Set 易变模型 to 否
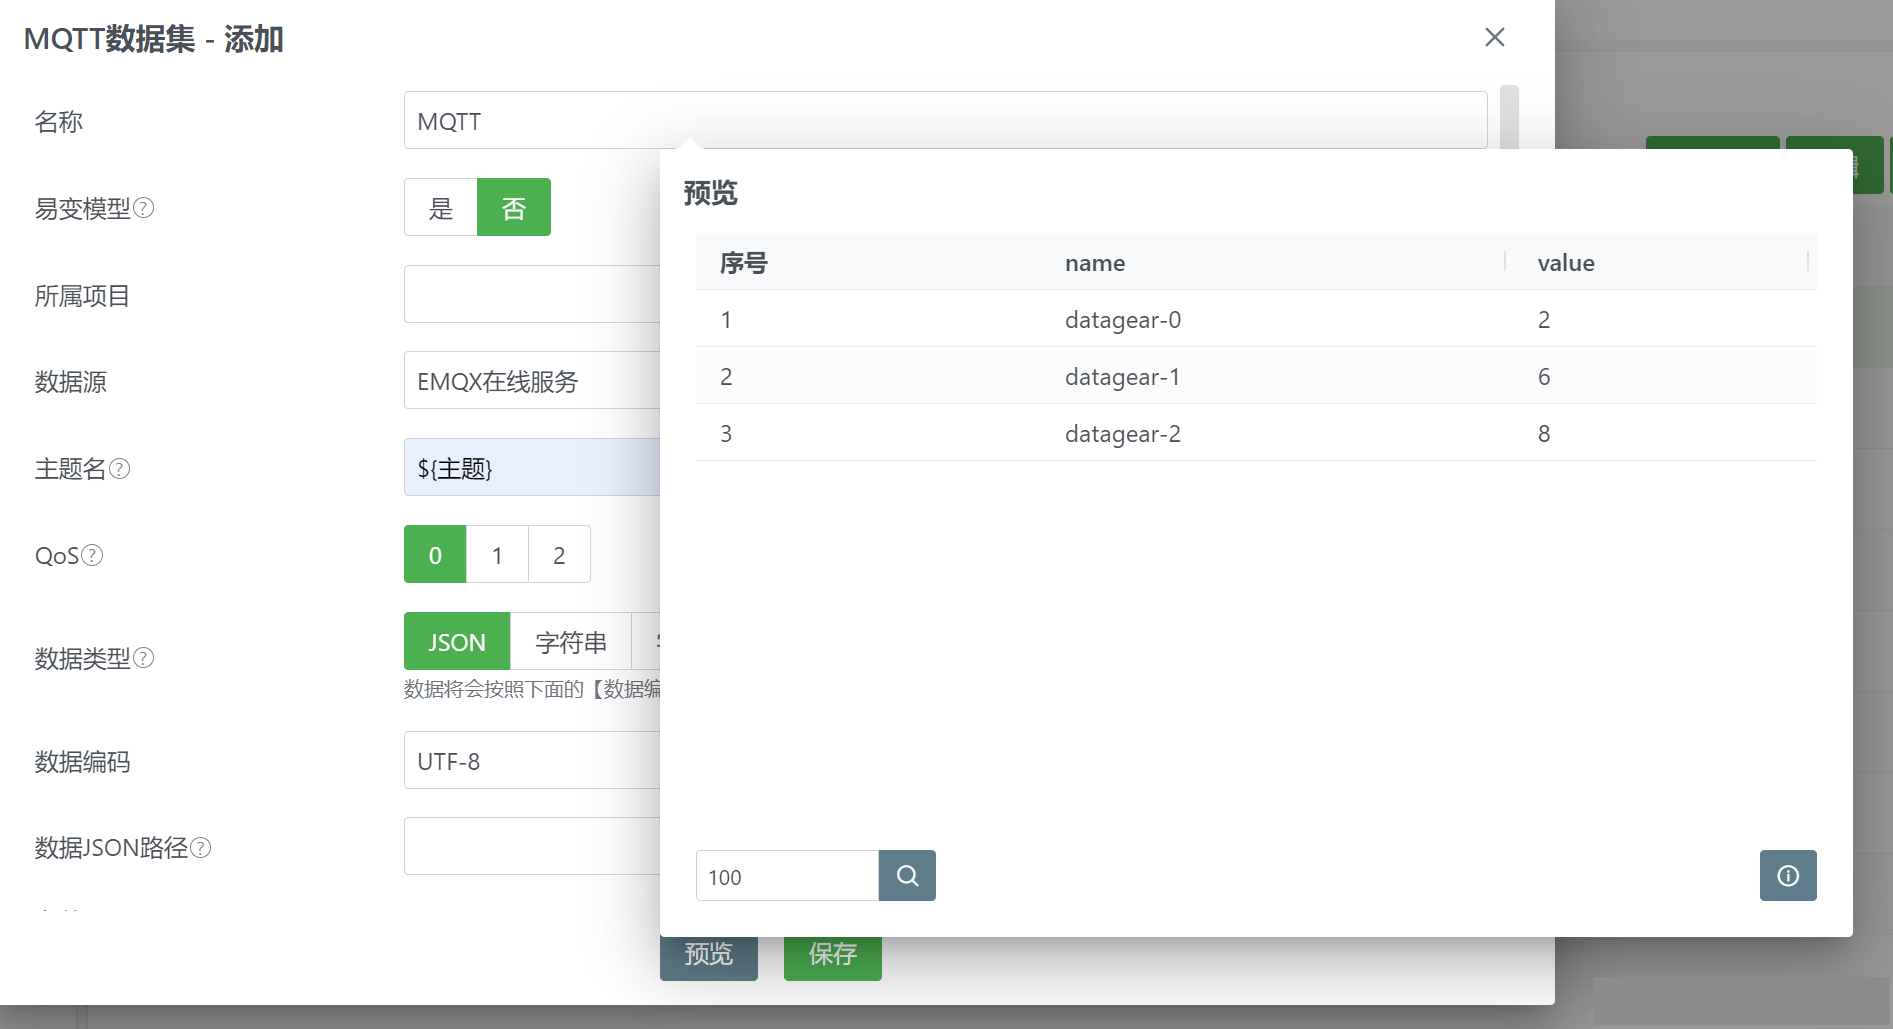The image size is (1893, 1029). [514, 208]
